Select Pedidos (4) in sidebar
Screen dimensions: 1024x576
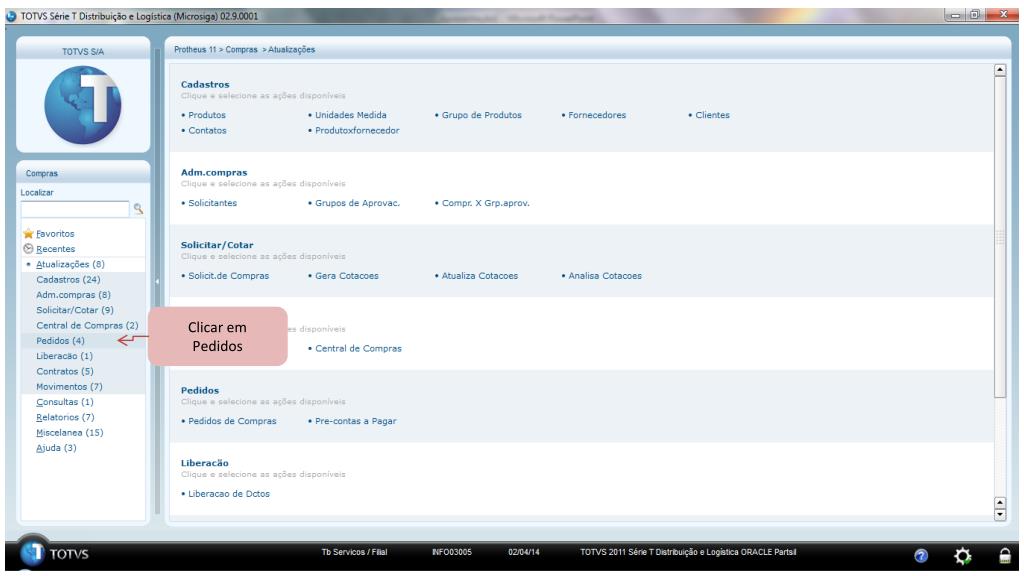pos(60,341)
